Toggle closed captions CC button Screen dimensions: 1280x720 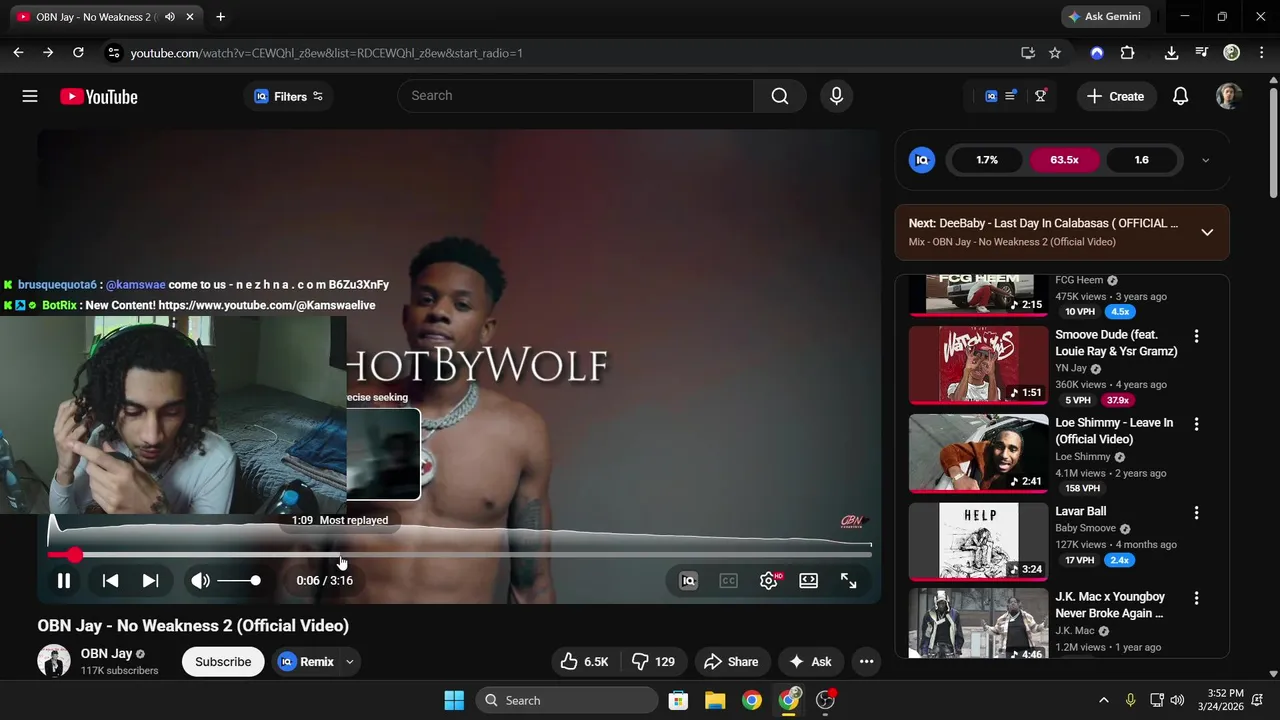(x=729, y=581)
